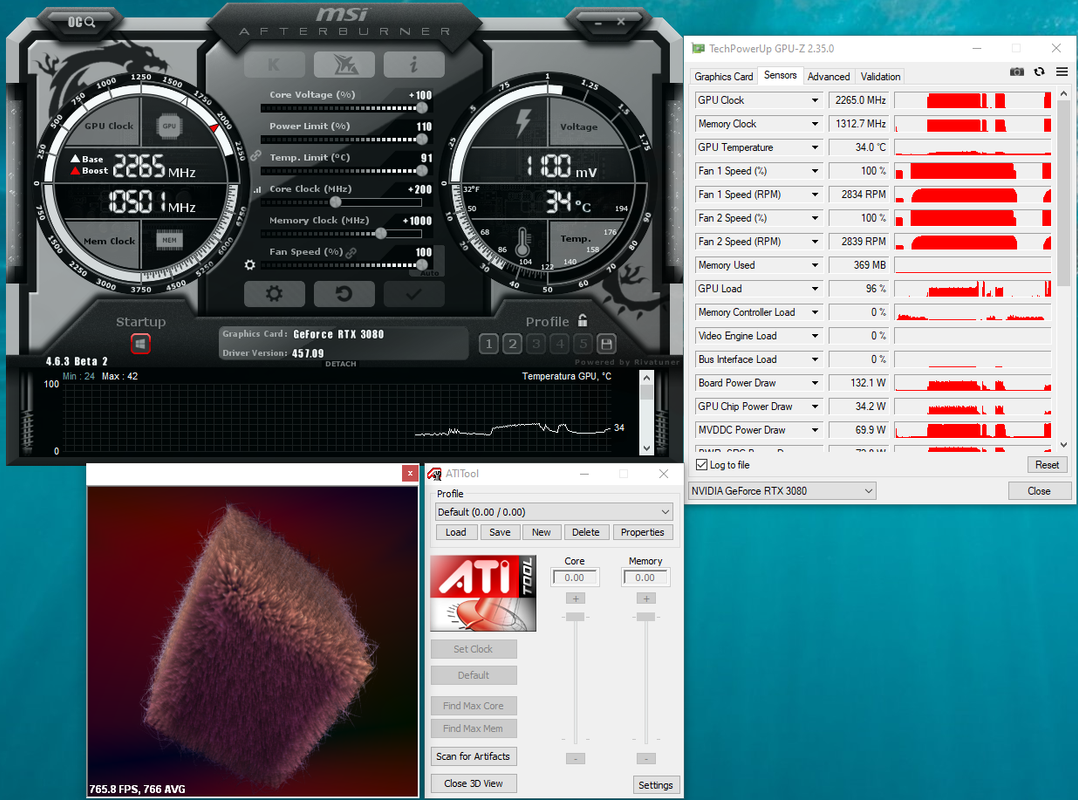Open profile Properties in ATITool
Image resolution: width=1078 pixels, height=800 pixels.
pos(642,532)
